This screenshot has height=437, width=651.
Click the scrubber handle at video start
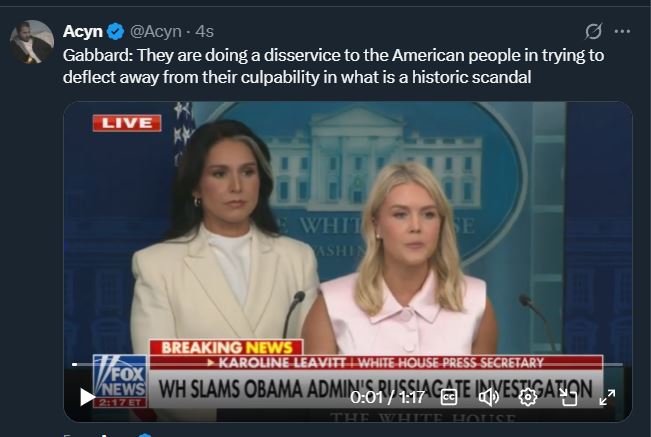tap(75, 364)
